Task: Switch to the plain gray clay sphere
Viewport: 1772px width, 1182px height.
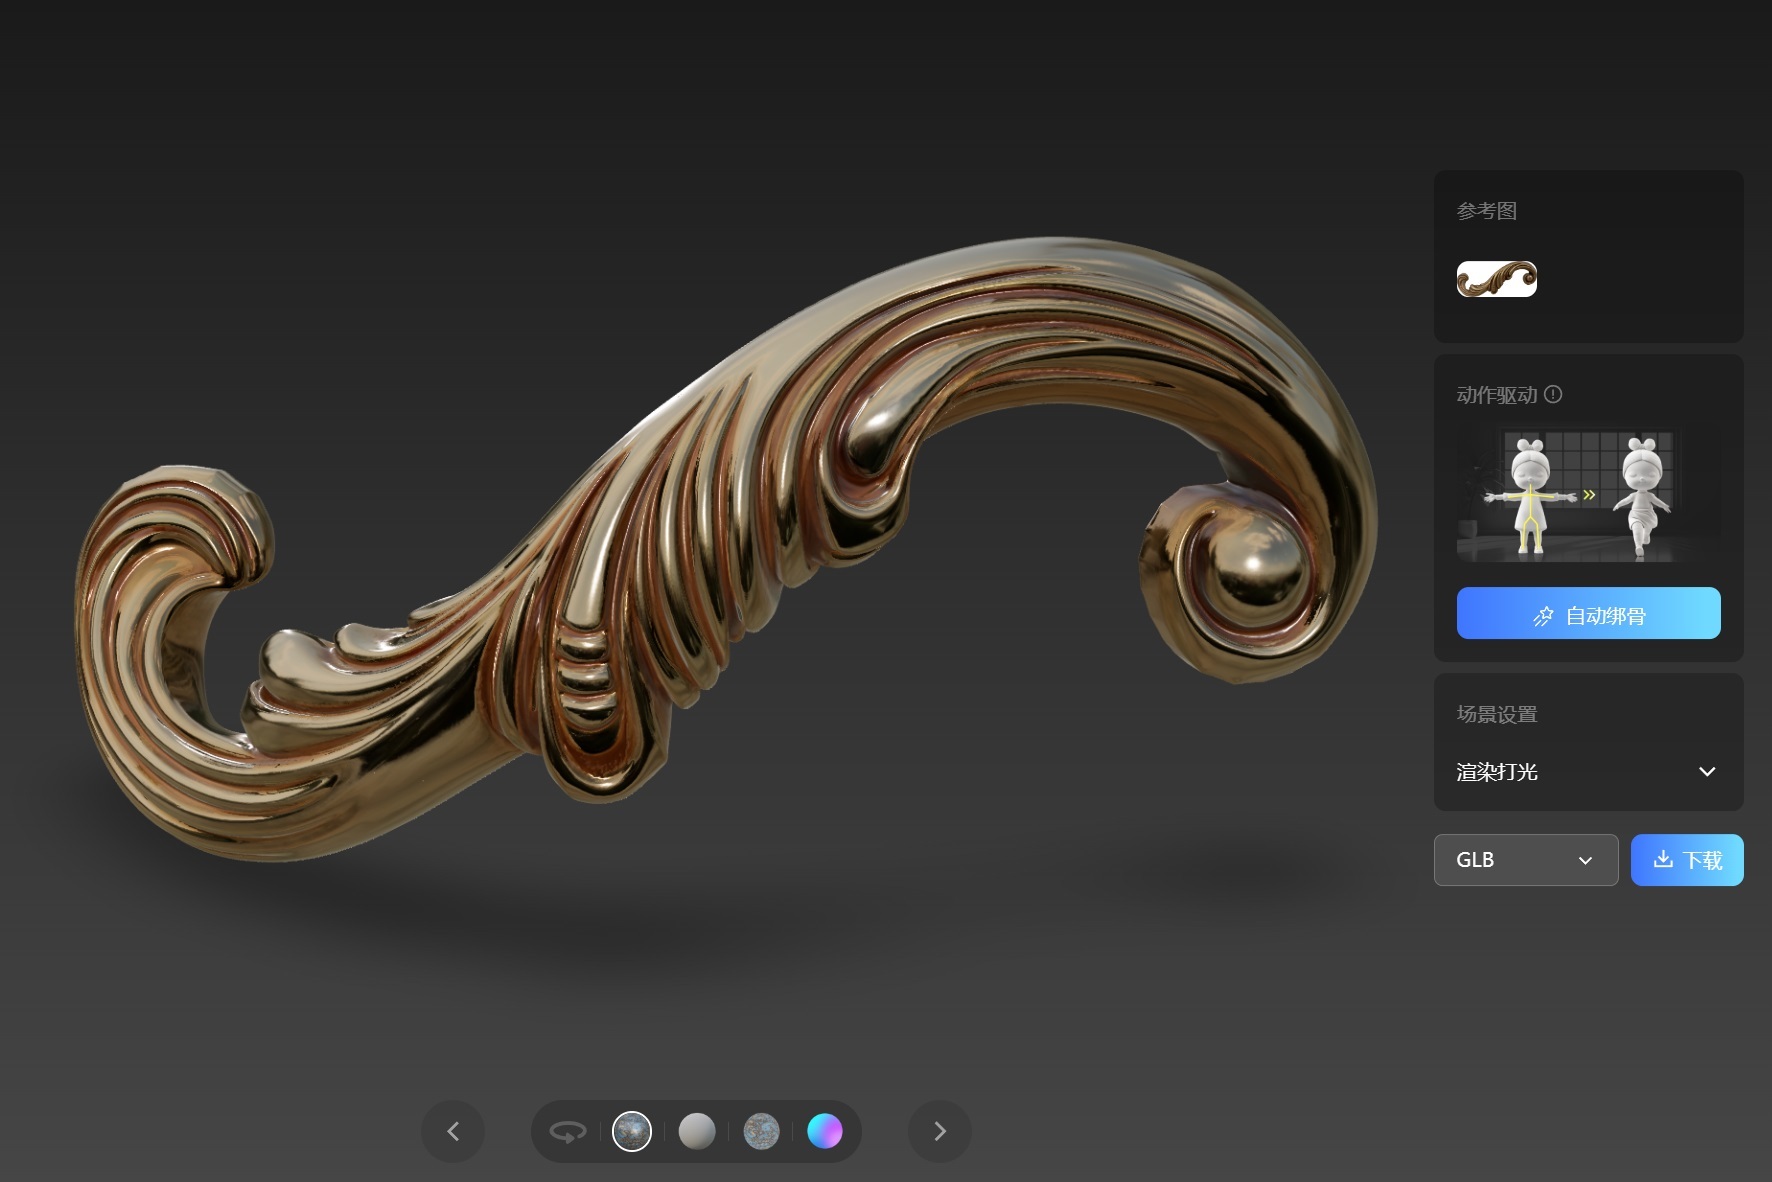Action: tap(697, 1132)
